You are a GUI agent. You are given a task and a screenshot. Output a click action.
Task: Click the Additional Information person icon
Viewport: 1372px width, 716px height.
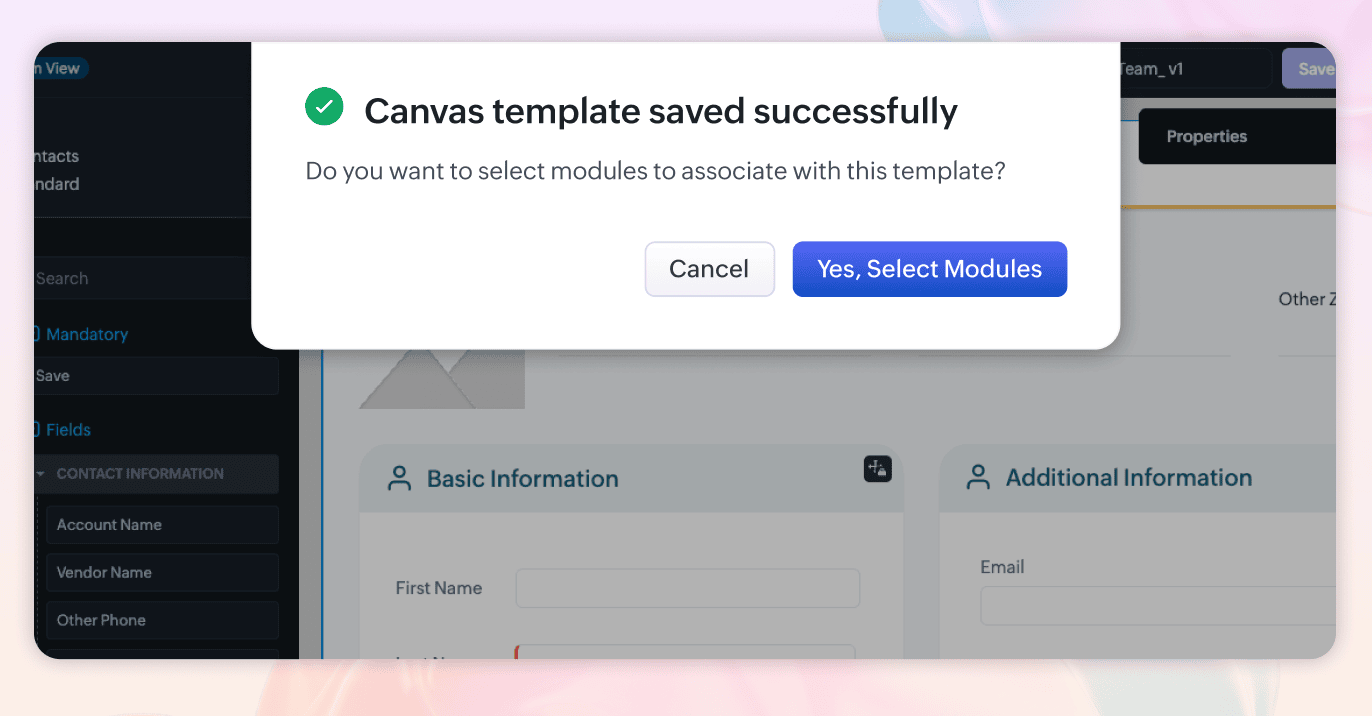tap(978, 477)
